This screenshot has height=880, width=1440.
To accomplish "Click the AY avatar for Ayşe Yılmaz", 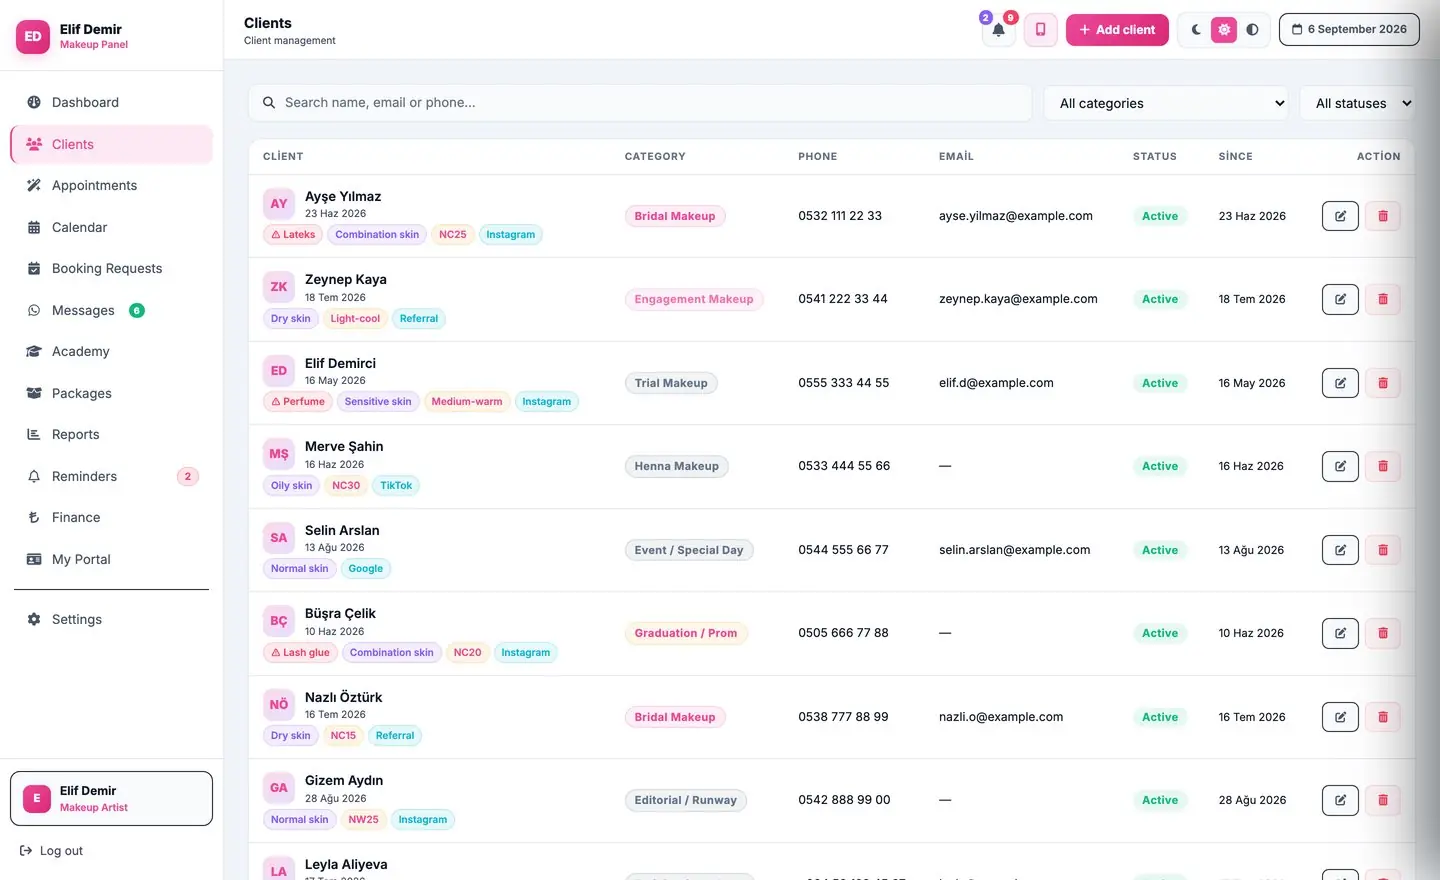I will [x=279, y=204].
